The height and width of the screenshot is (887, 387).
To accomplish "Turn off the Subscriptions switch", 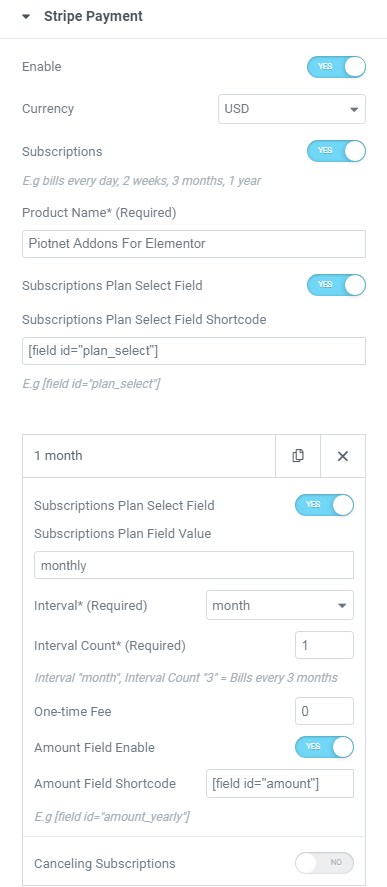I will [336, 151].
